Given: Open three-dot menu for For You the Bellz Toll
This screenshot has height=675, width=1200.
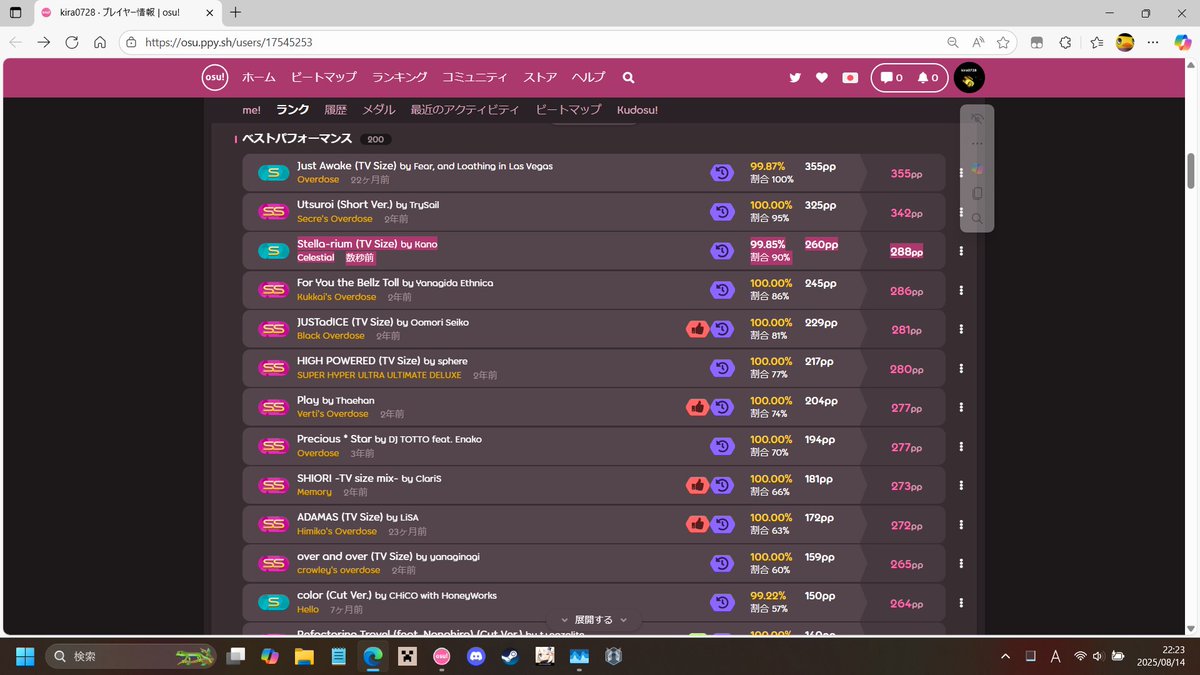Looking at the screenshot, I should point(961,290).
